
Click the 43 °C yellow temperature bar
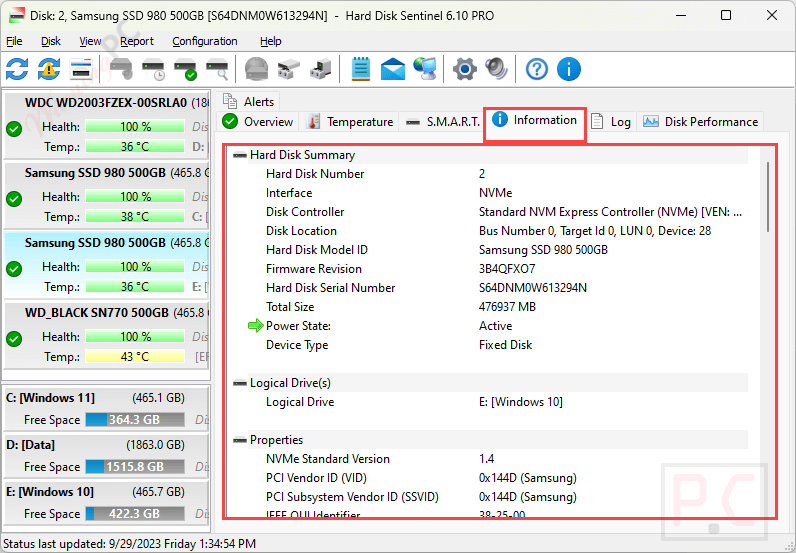(x=135, y=356)
